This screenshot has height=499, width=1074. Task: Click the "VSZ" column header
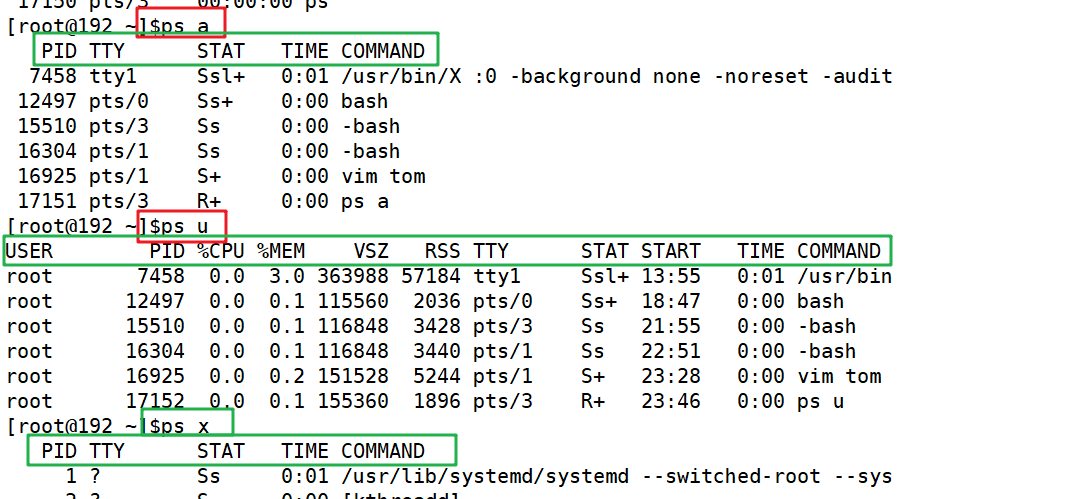coord(371,251)
